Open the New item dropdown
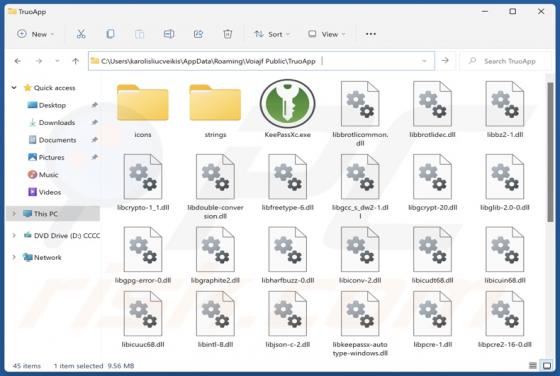The image size is (560, 376). coord(36,34)
